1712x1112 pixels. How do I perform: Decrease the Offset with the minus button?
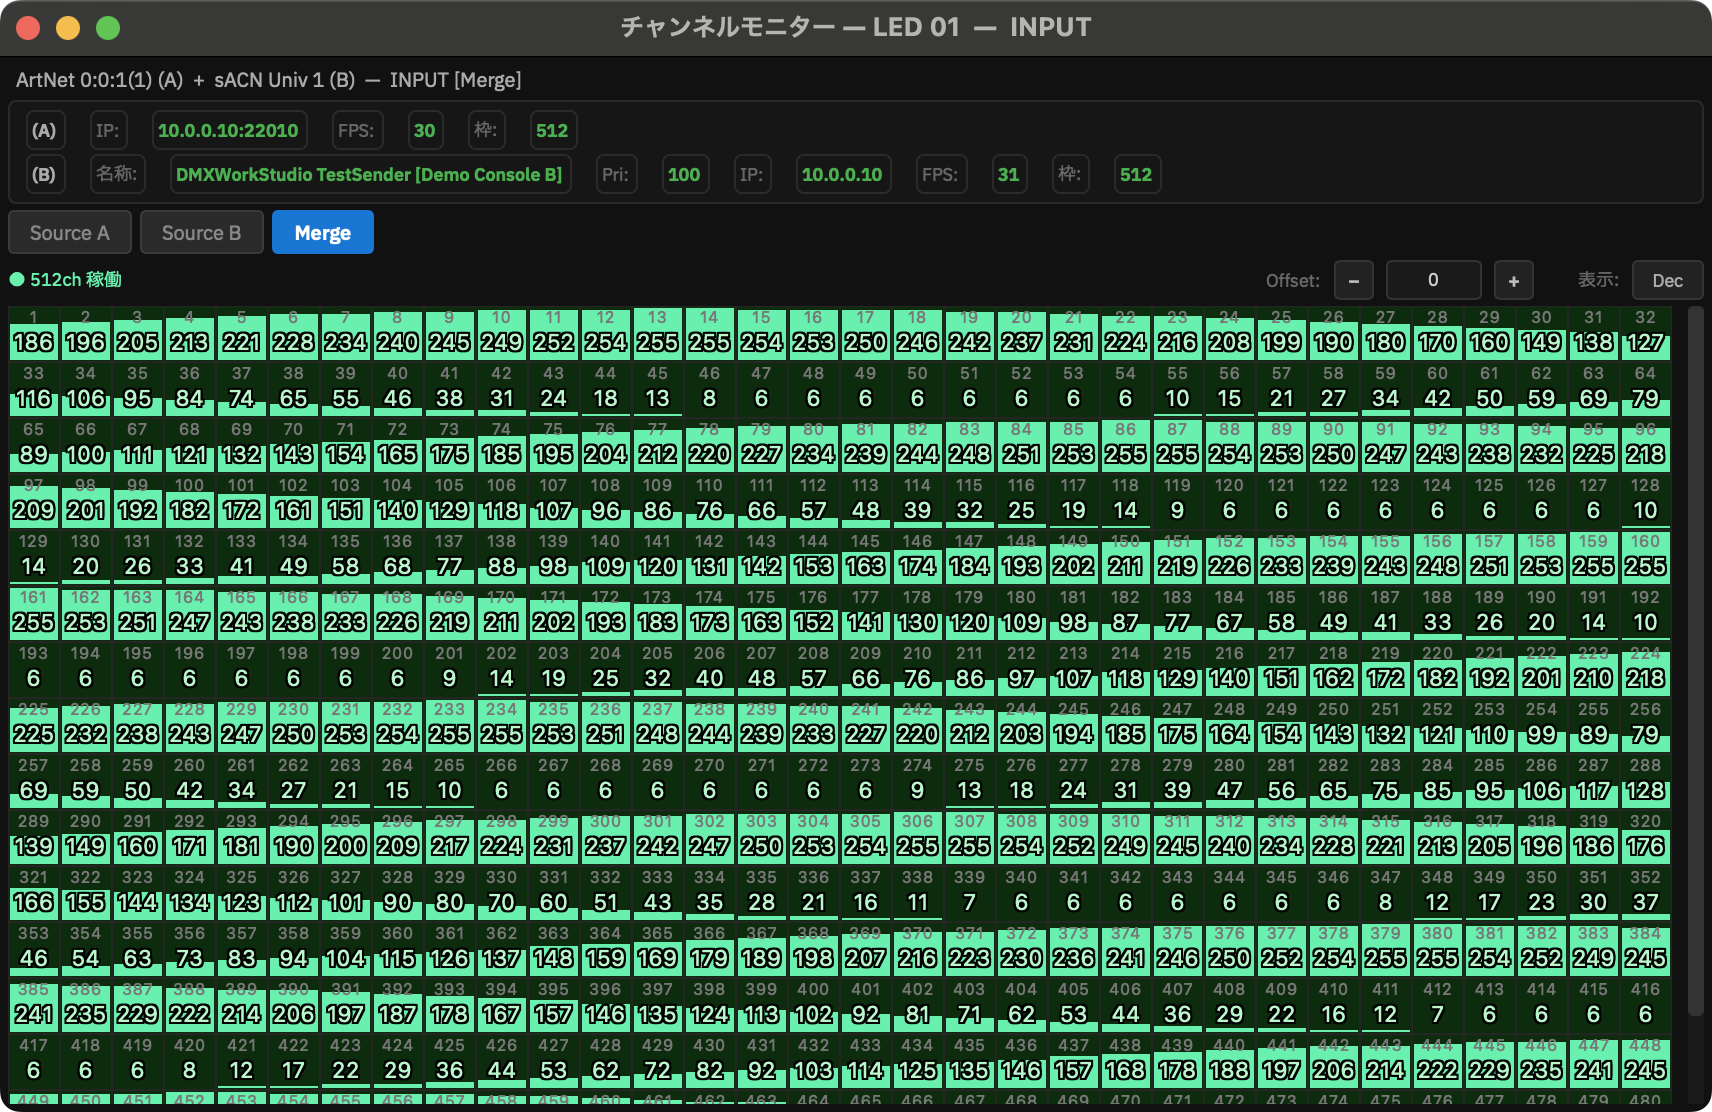[1353, 281]
